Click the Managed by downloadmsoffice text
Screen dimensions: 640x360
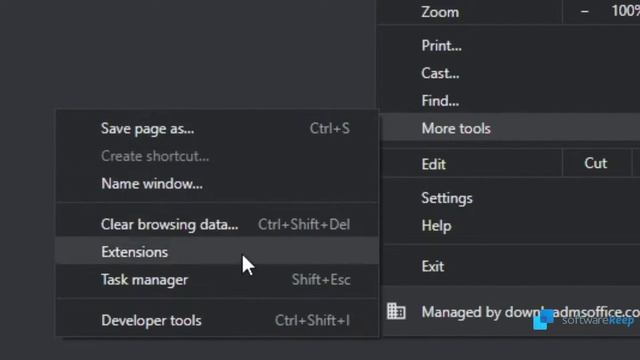pos(531,312)
